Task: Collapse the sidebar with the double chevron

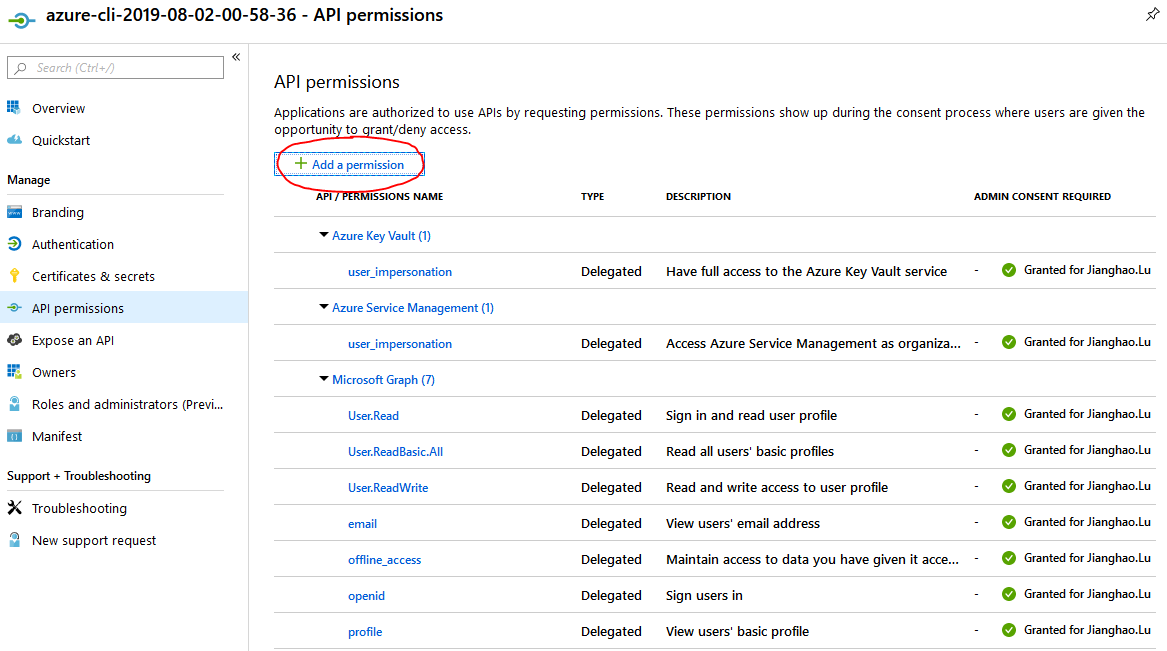Action: point(236,57)
